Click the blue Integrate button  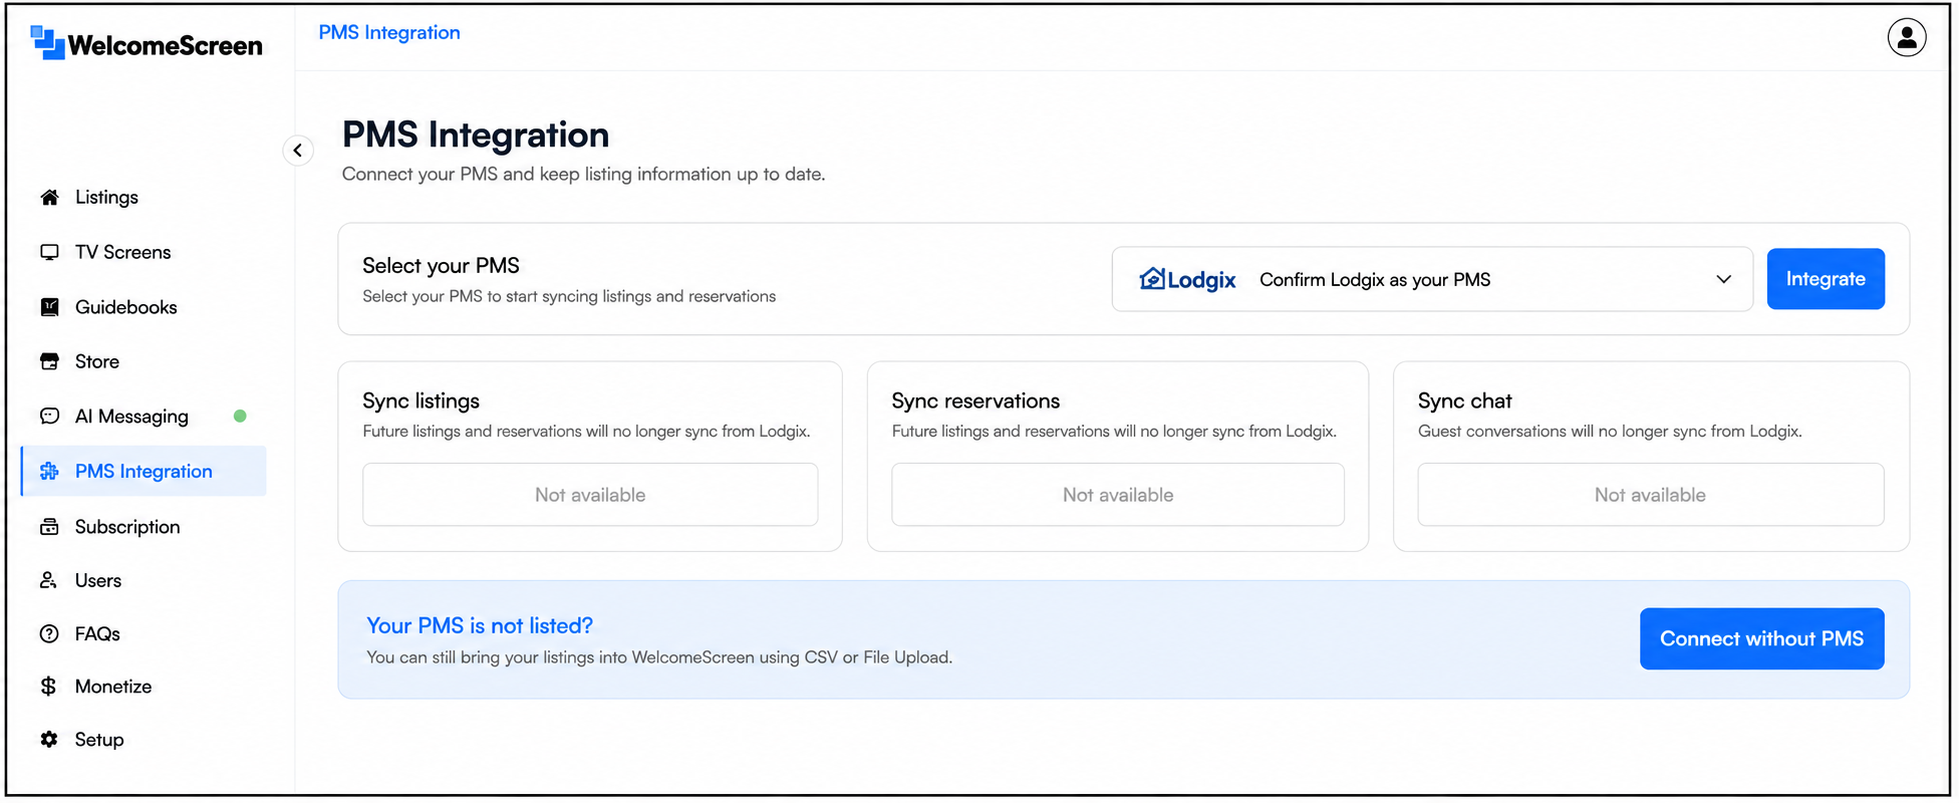pos(1825,279)
